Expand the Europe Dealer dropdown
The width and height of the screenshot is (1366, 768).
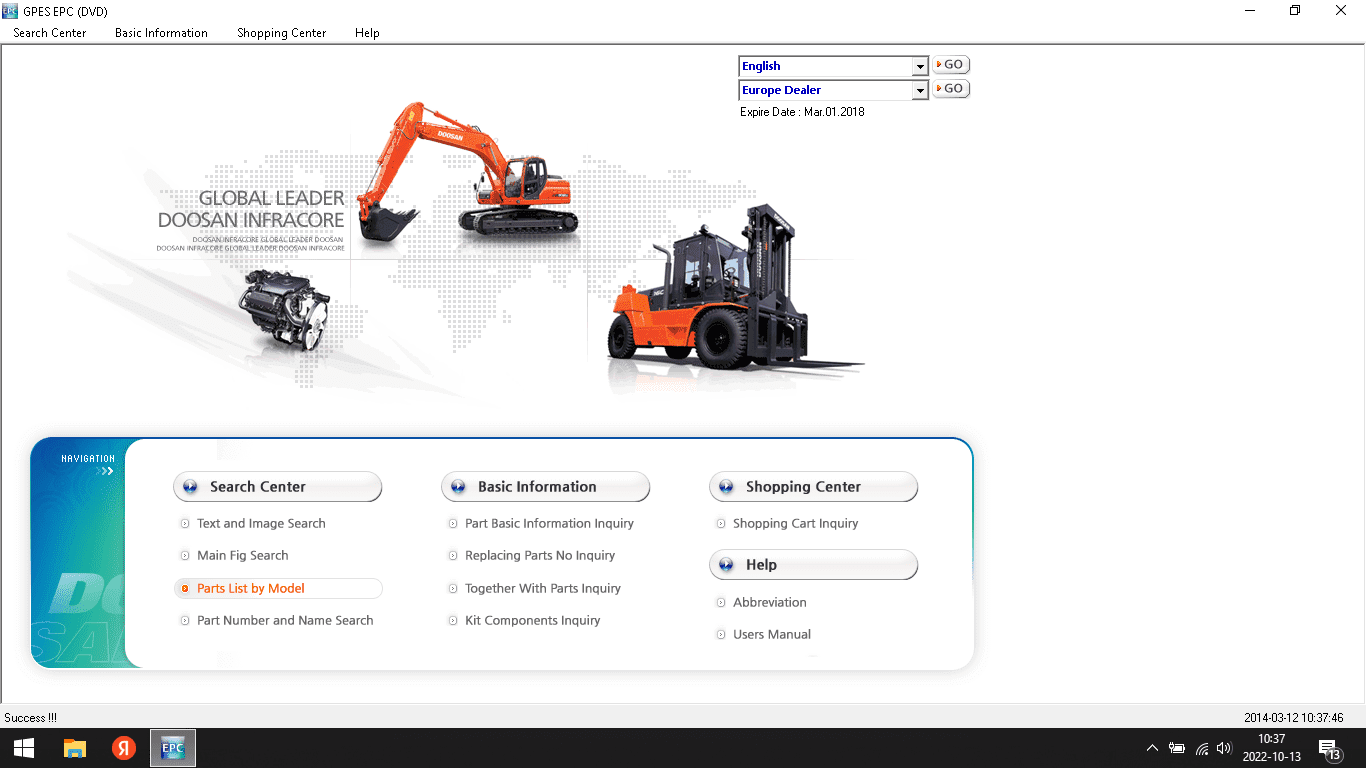920,91
